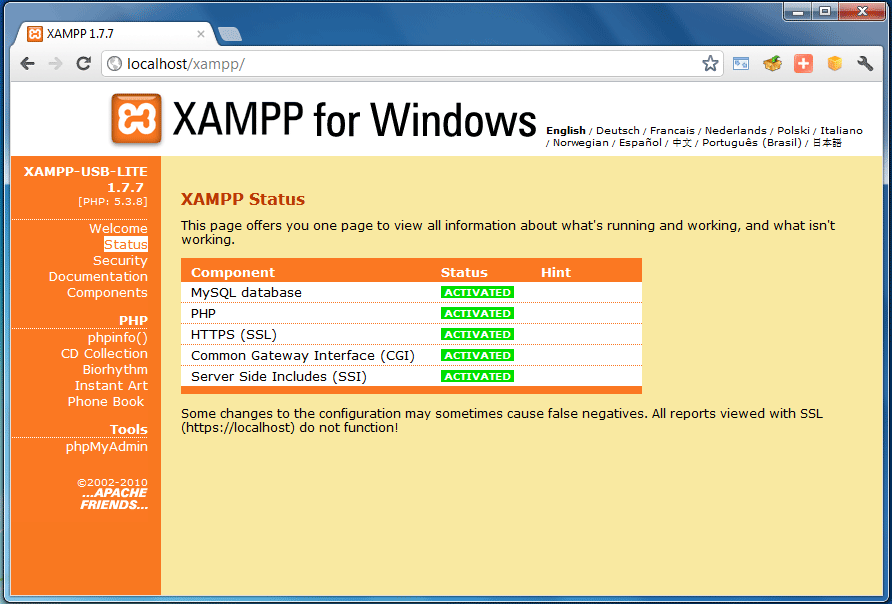
Task: Click the red plus extension icon
Action: point(803,64)
